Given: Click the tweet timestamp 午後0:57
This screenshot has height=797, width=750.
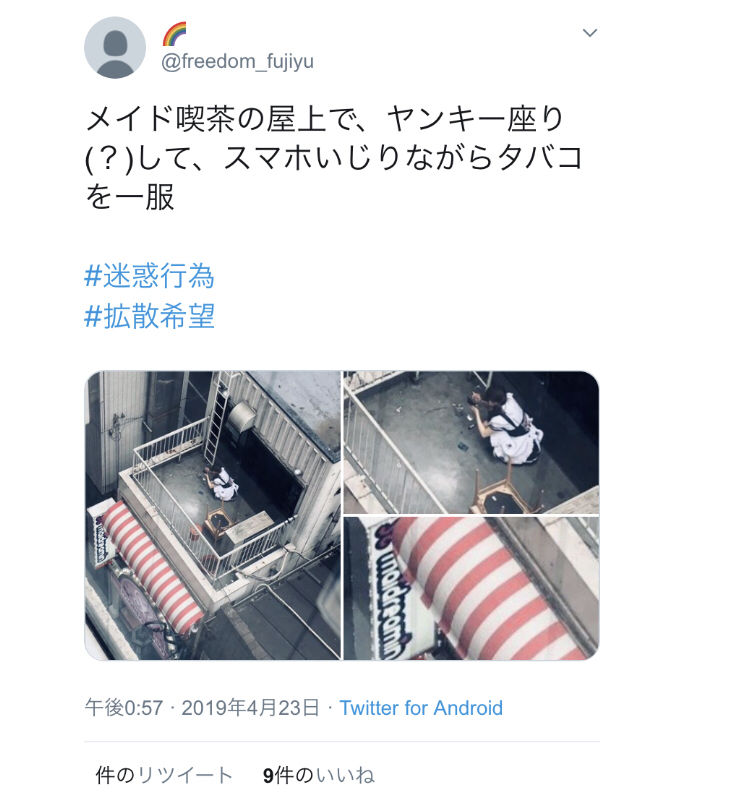Looking at the screenshot, I should [124, 708].
